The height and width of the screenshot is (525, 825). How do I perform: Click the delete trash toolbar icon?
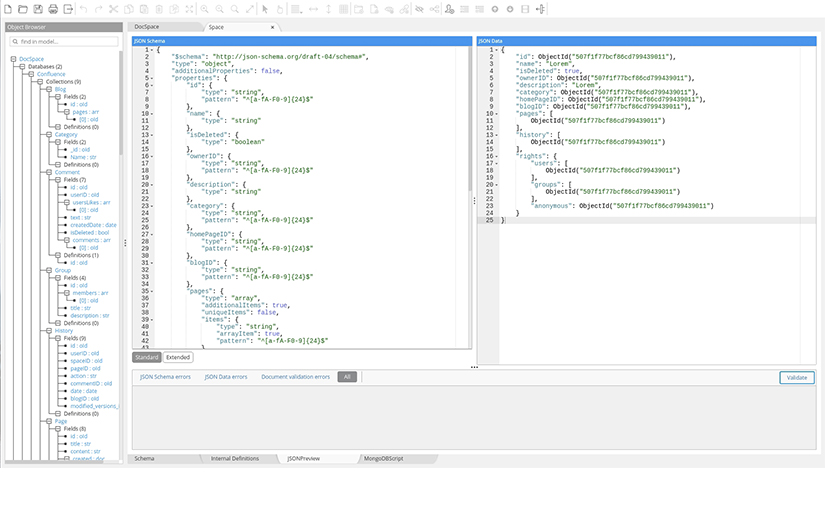(159, 9)
